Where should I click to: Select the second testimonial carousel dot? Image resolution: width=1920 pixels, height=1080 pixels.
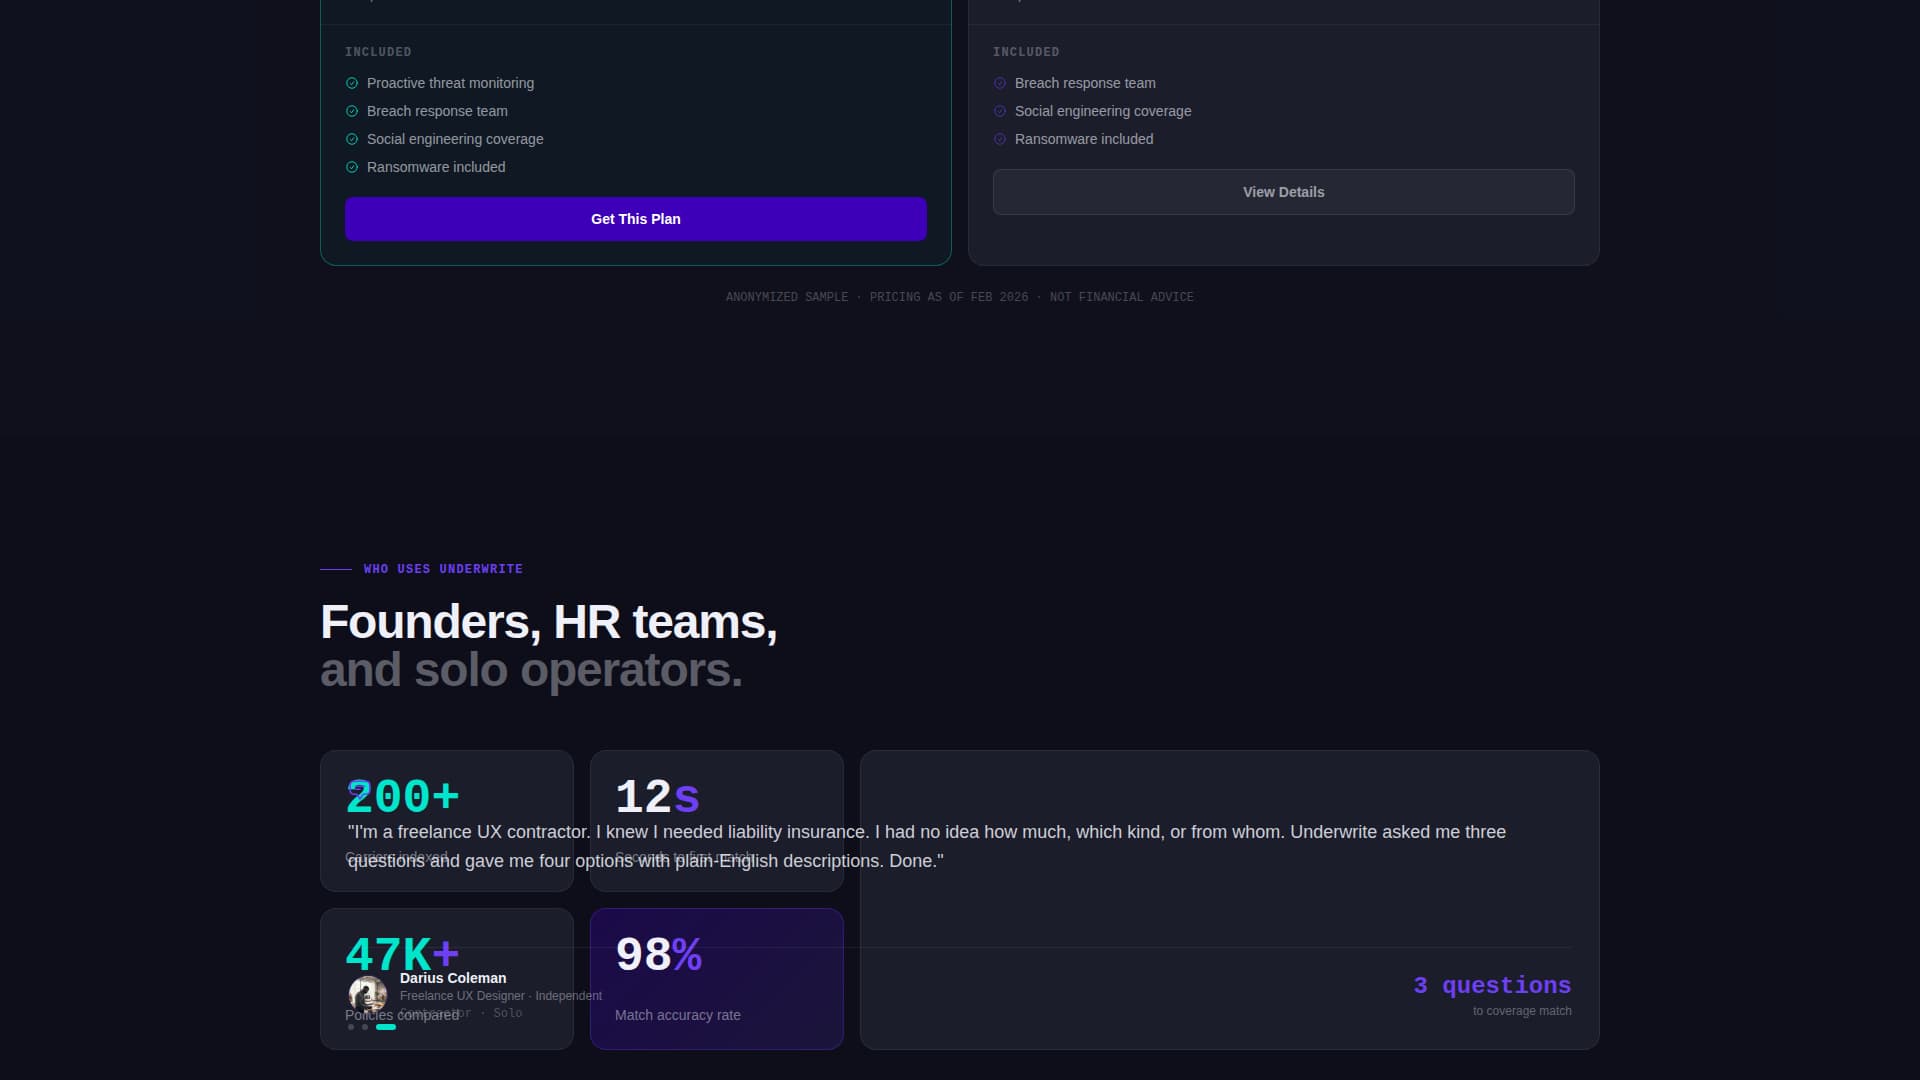pyautogui.click(x=365, y=1027)
